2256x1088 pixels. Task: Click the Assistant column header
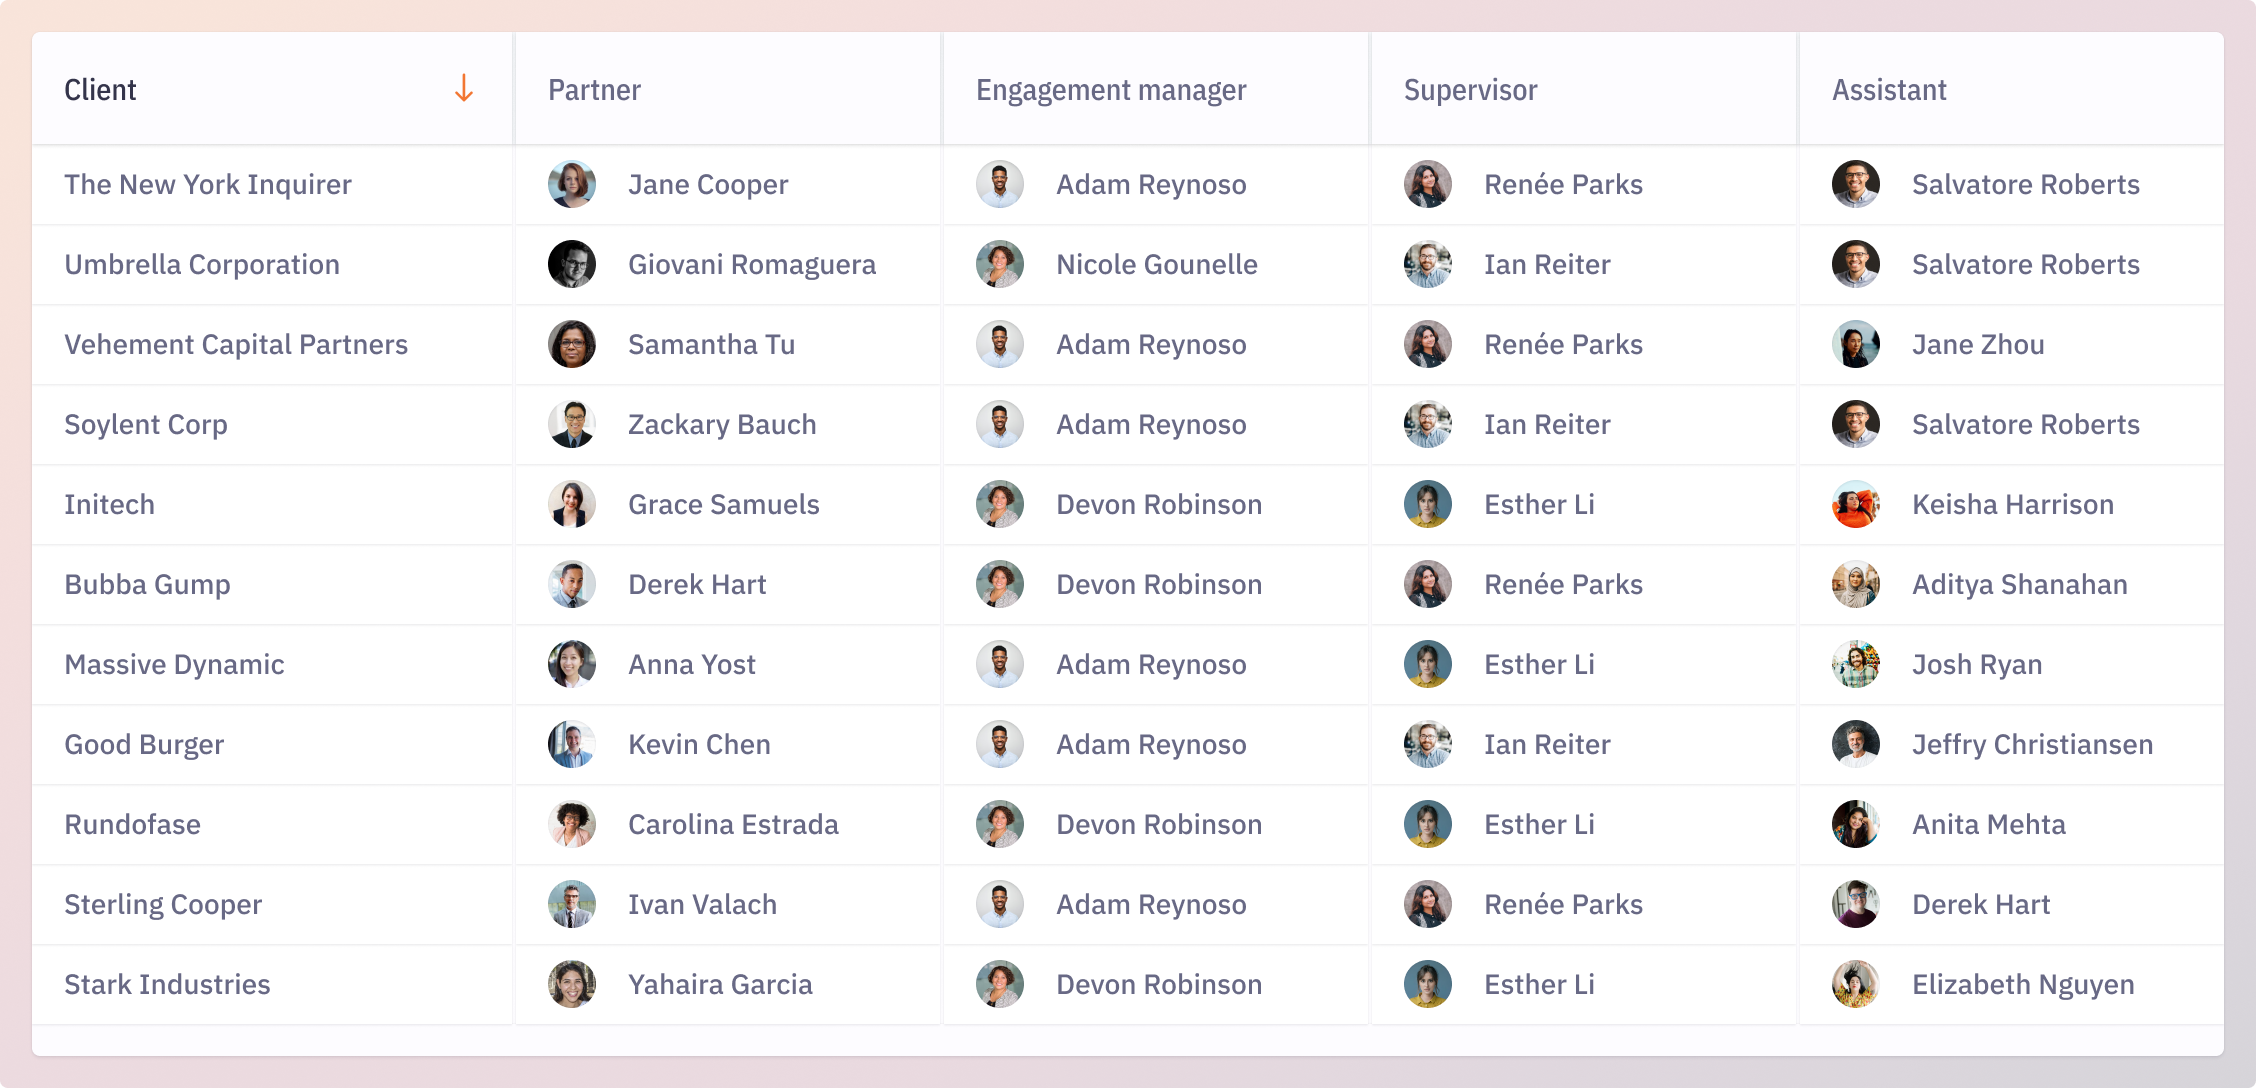point(1889,90)
